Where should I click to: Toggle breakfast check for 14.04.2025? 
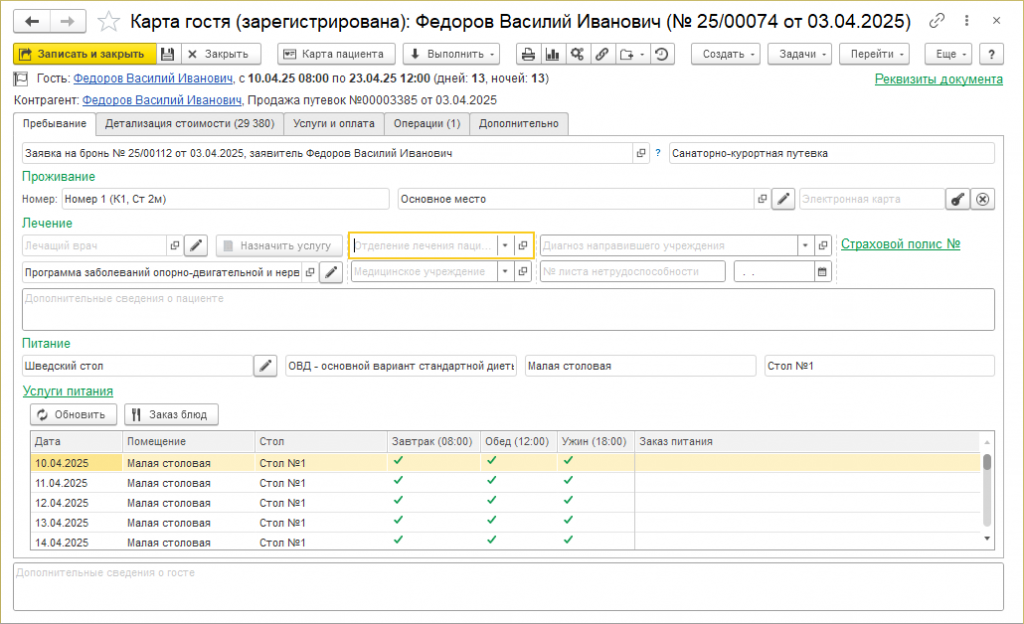(x=398, y=540)
